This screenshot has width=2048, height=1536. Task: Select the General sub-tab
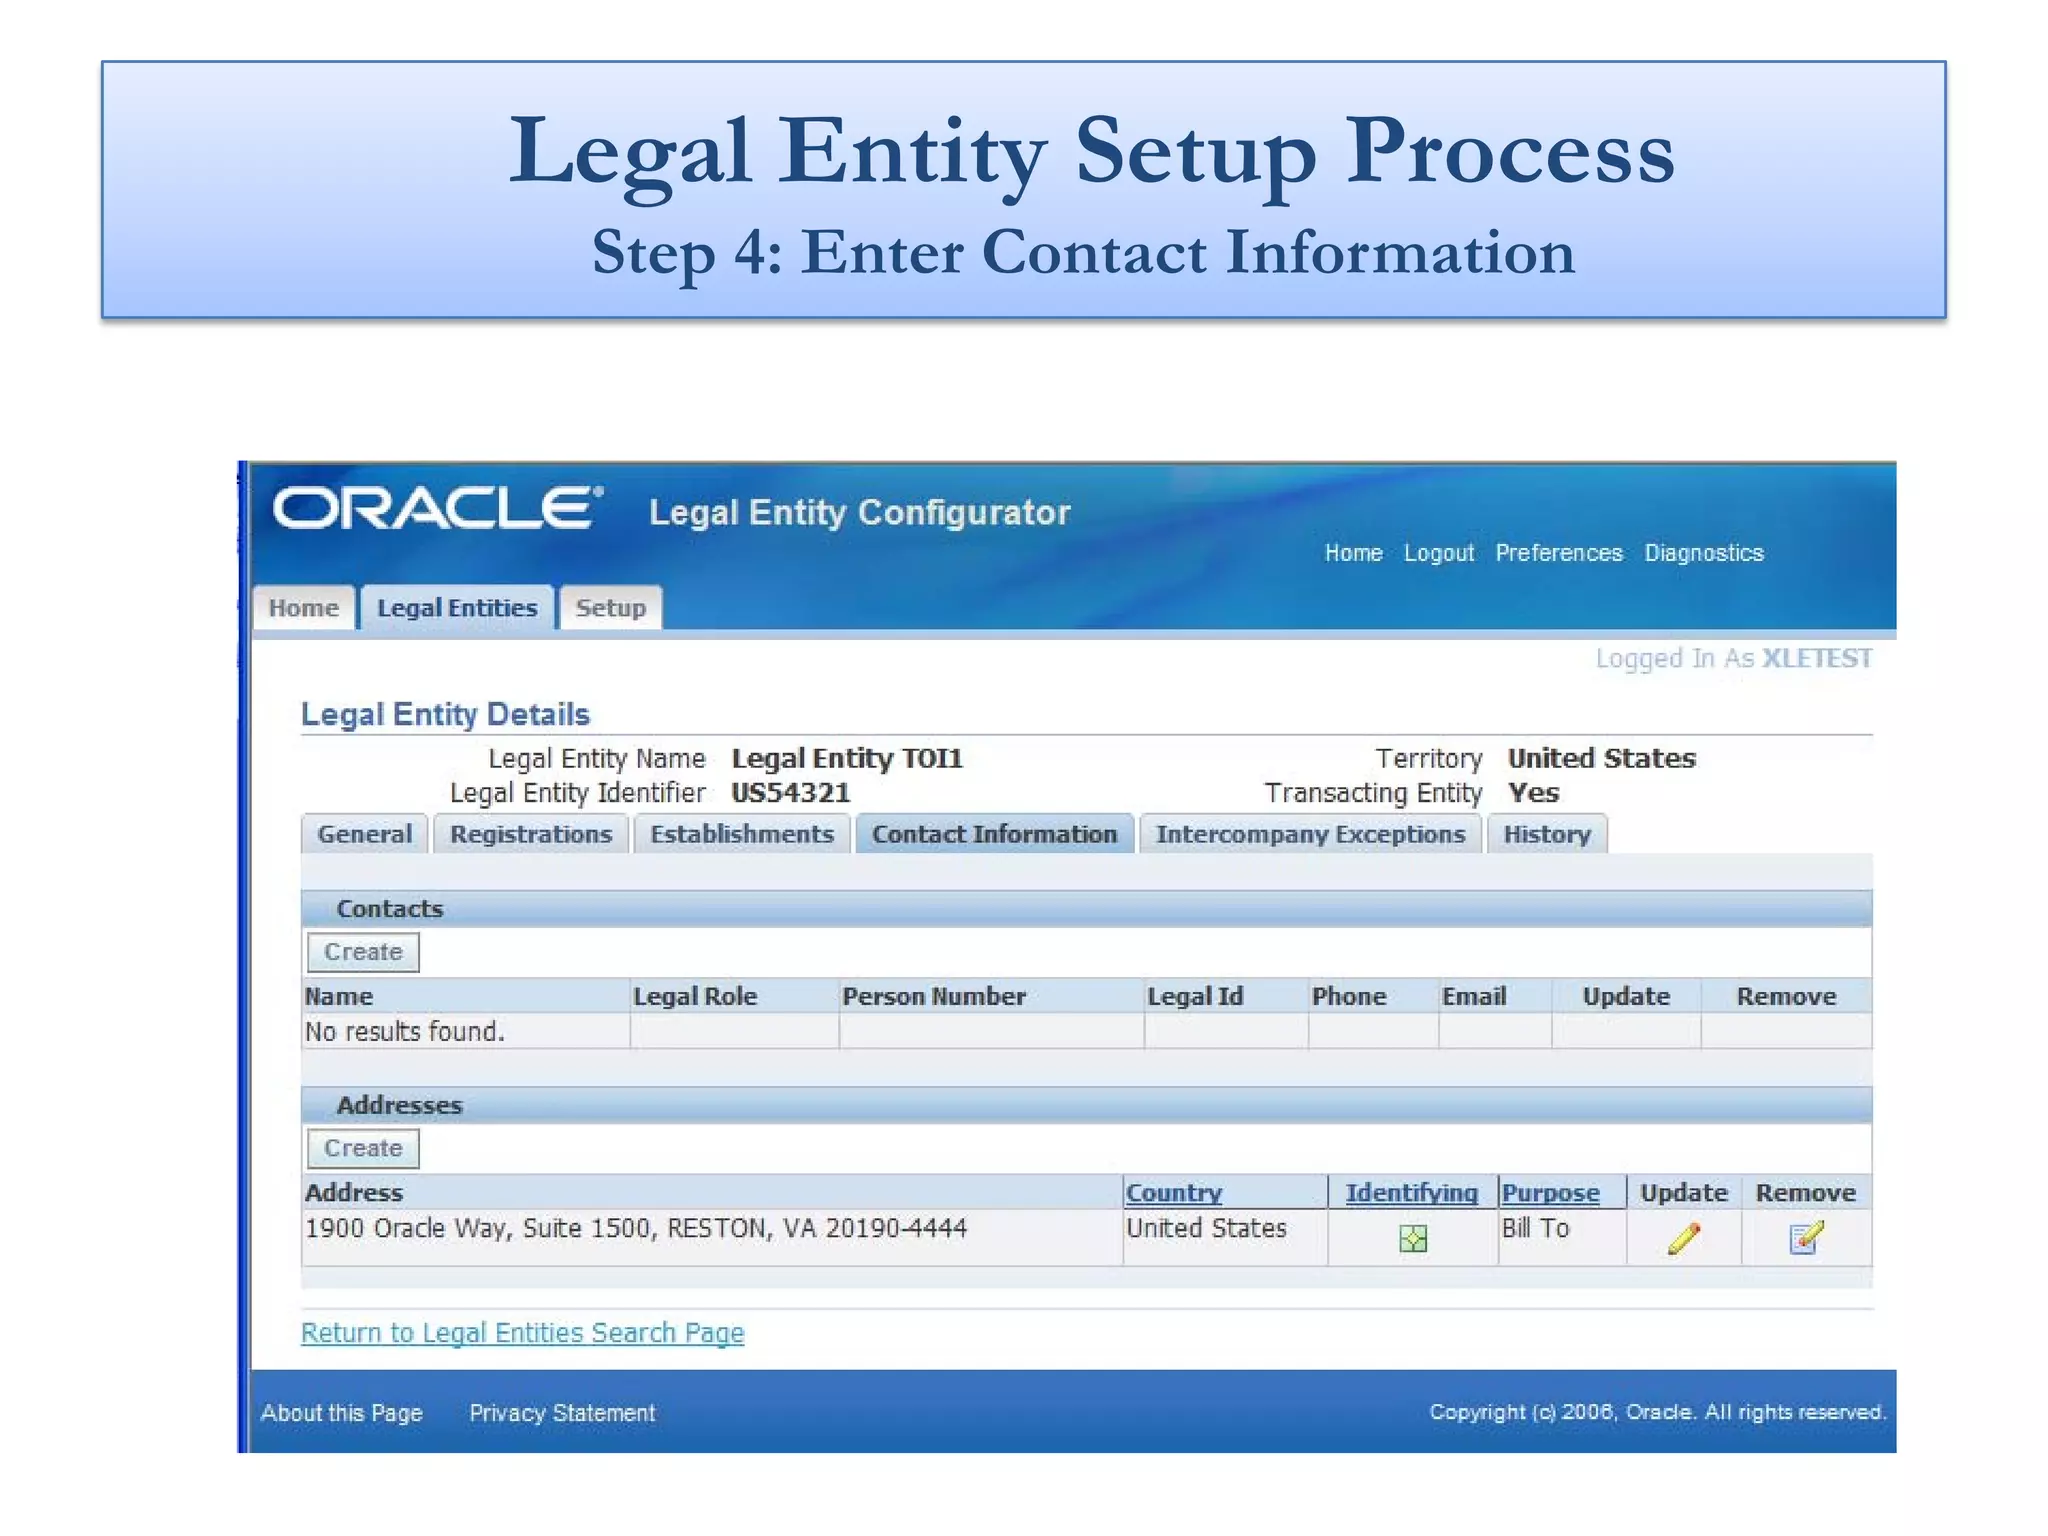[364, 834]
